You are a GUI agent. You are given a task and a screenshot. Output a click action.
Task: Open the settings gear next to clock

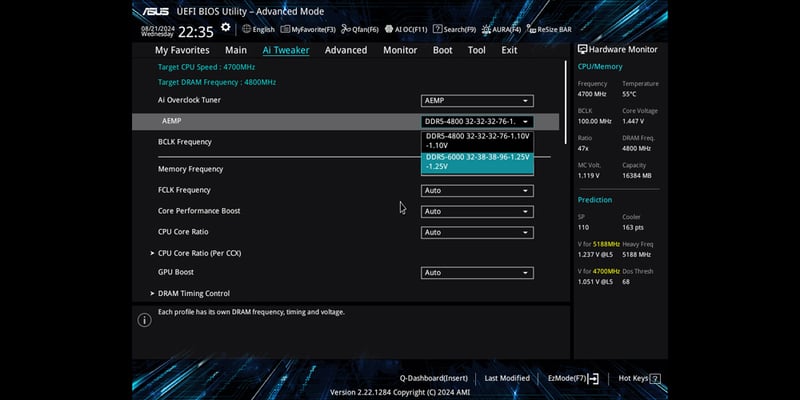[226, 27]
